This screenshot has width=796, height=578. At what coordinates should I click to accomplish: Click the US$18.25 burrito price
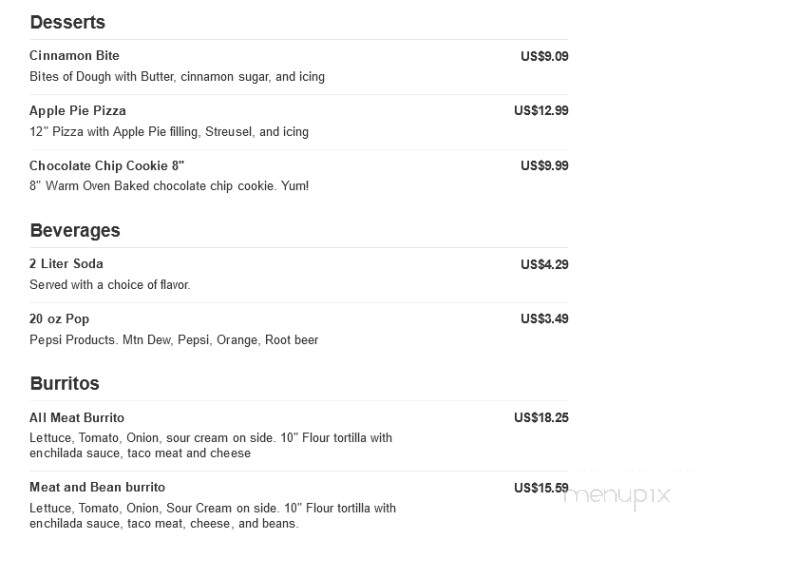[541, 418]
